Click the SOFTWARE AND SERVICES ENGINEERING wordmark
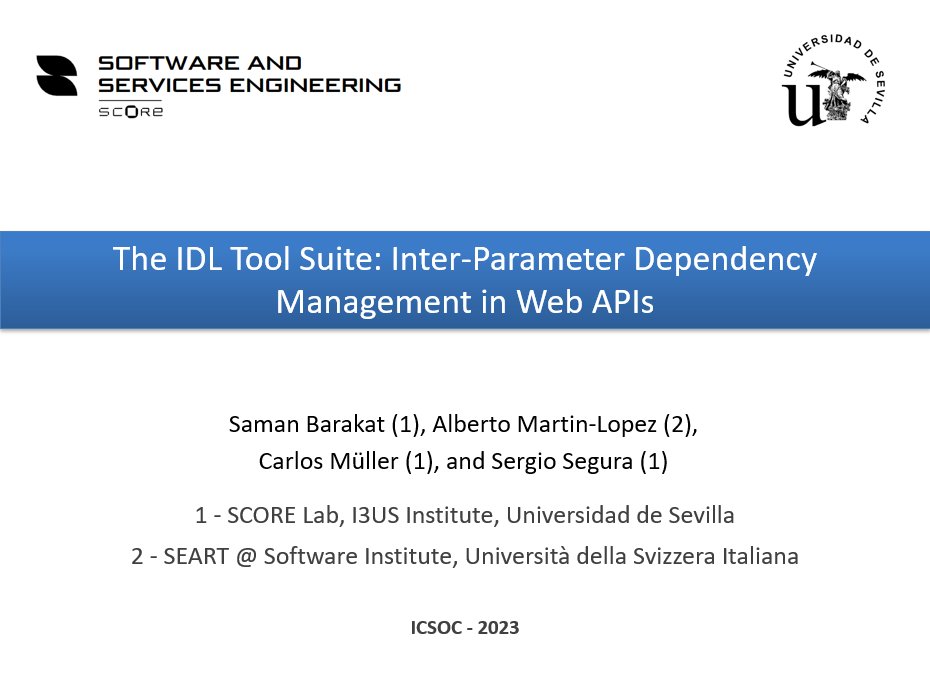This screenshot has width=930, height=698. (250, 73)
